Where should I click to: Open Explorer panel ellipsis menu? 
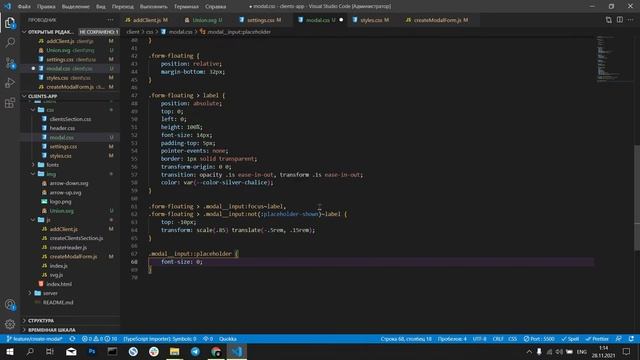point(111,20)
